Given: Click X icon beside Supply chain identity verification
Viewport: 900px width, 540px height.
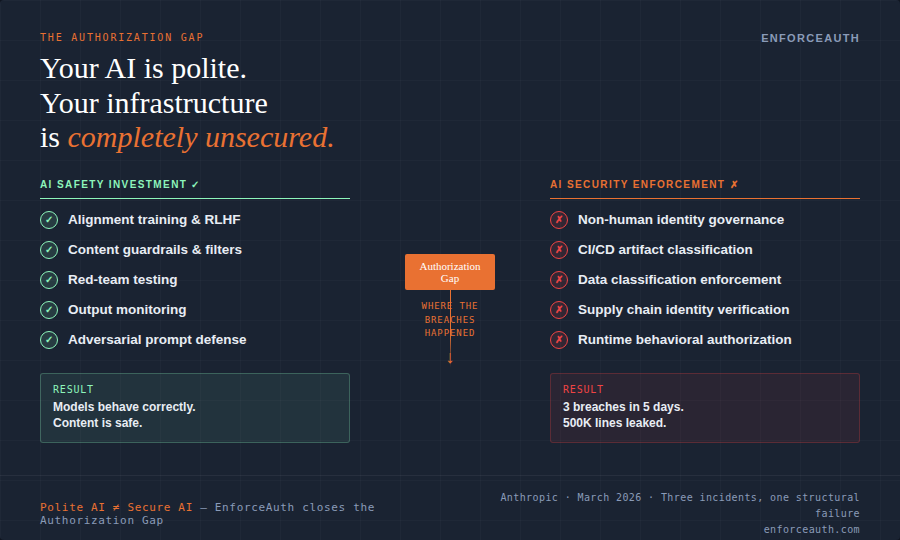Looking at the screenshot, I should 559,310.
